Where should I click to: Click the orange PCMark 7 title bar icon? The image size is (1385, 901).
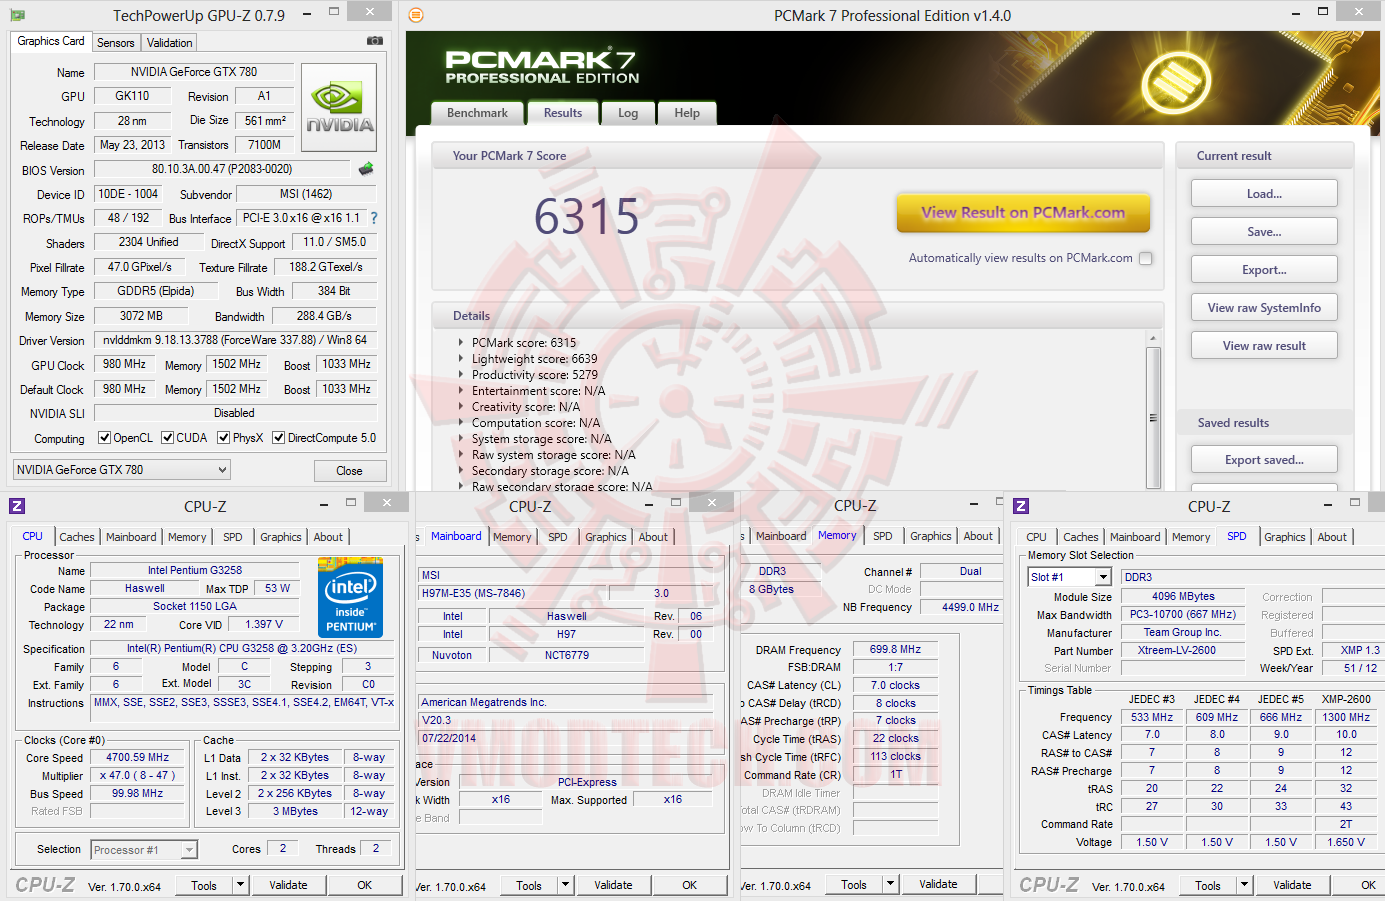(416, 15)
